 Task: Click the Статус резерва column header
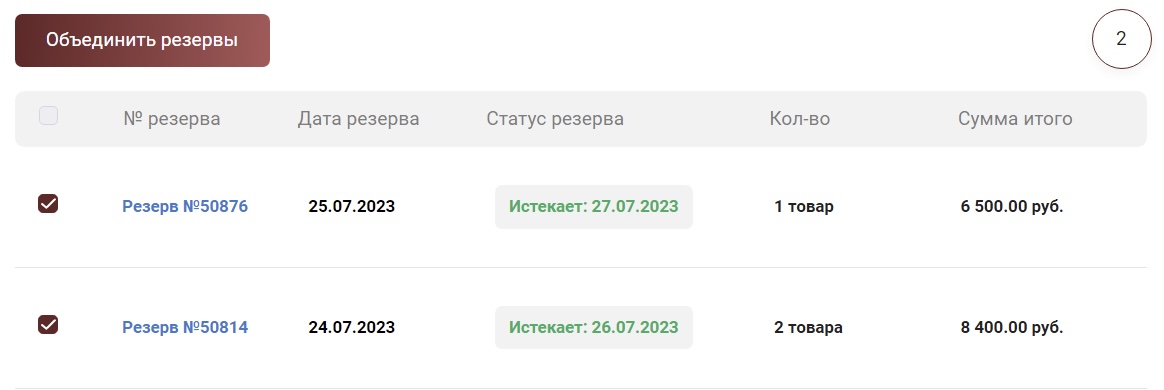coord(555,119)
